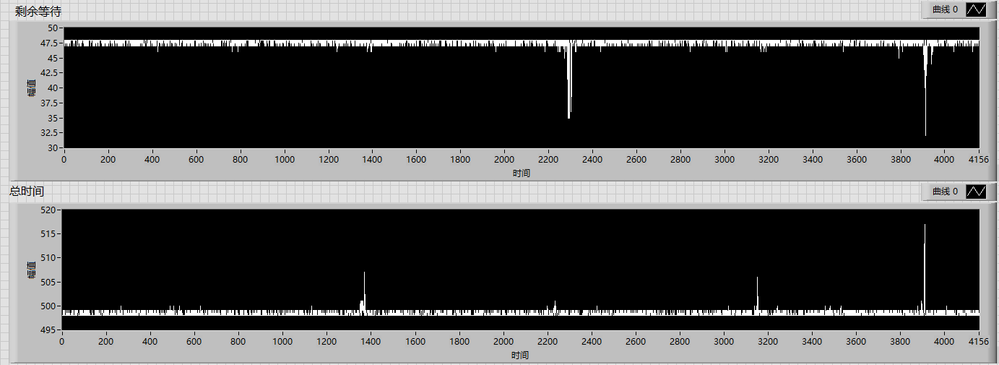Click the minimum value 495 on bottom y-axis
This screenshot has height=365, width=999.
pyautogui.click(x=50, y=329)
